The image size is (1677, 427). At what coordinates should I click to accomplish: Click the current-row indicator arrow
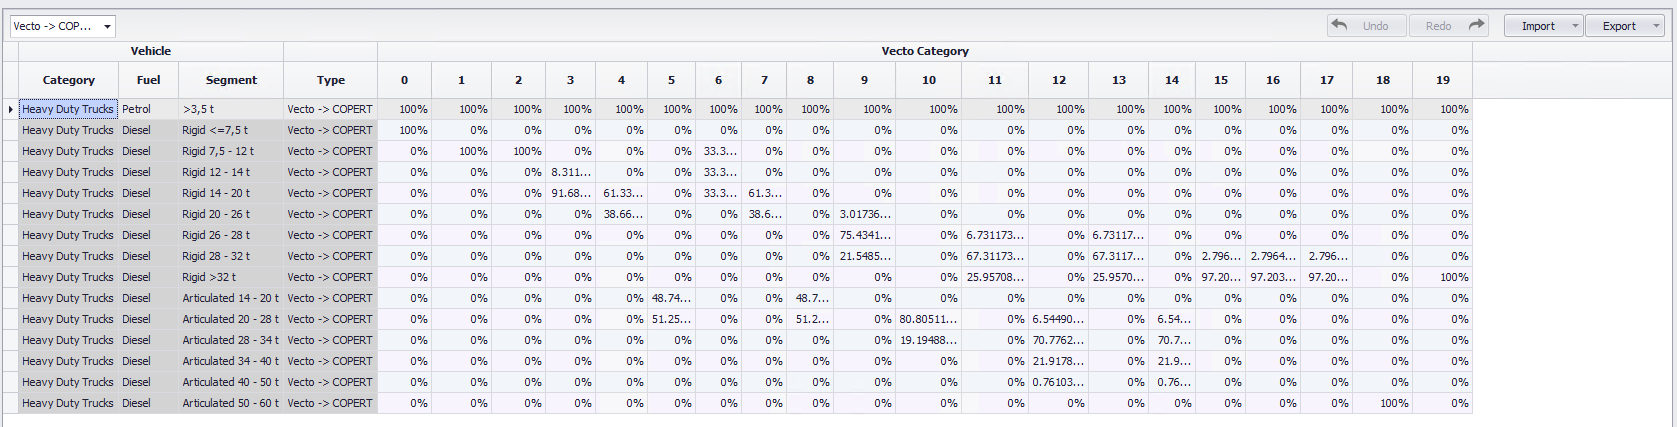coord(10,109)
